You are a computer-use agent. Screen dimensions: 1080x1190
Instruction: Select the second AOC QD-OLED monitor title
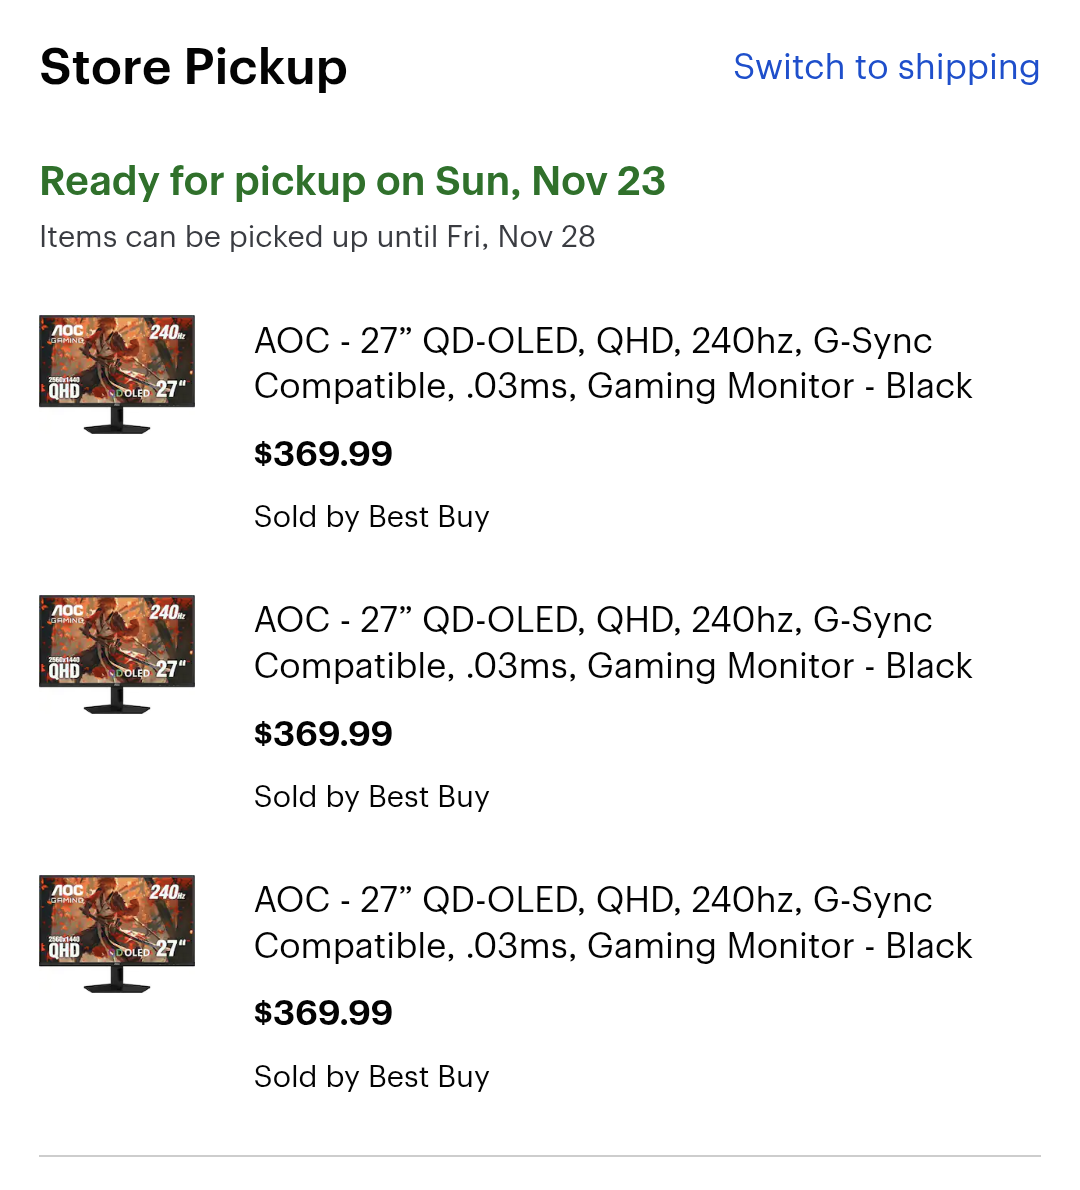click(x=612, y=643)
